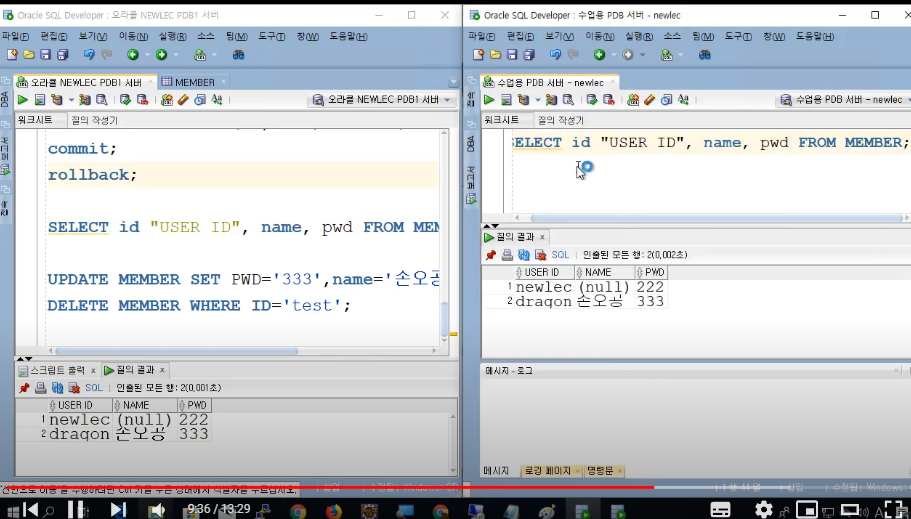Click print icon in left query result toolbar
This screenshot has width=911, height=519.
tap(41, 388)
